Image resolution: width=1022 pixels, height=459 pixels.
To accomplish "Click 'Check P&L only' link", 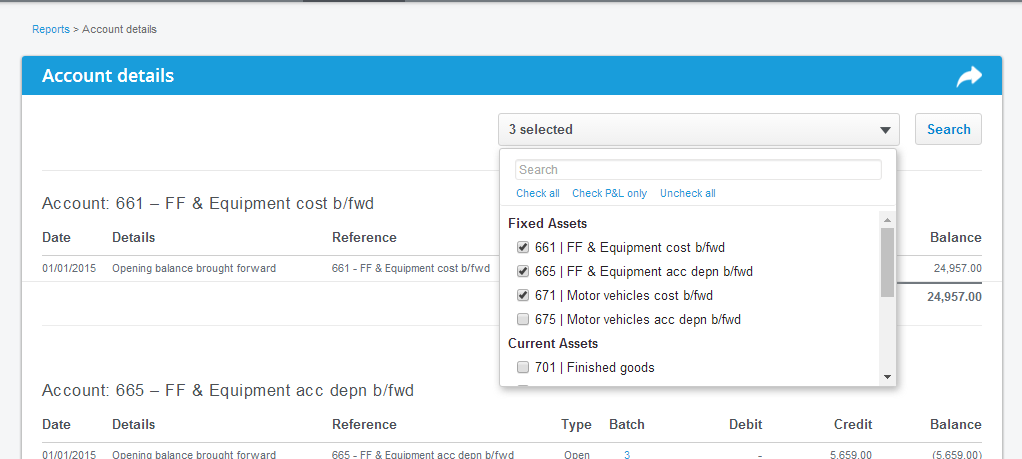I will click(609, 193).
